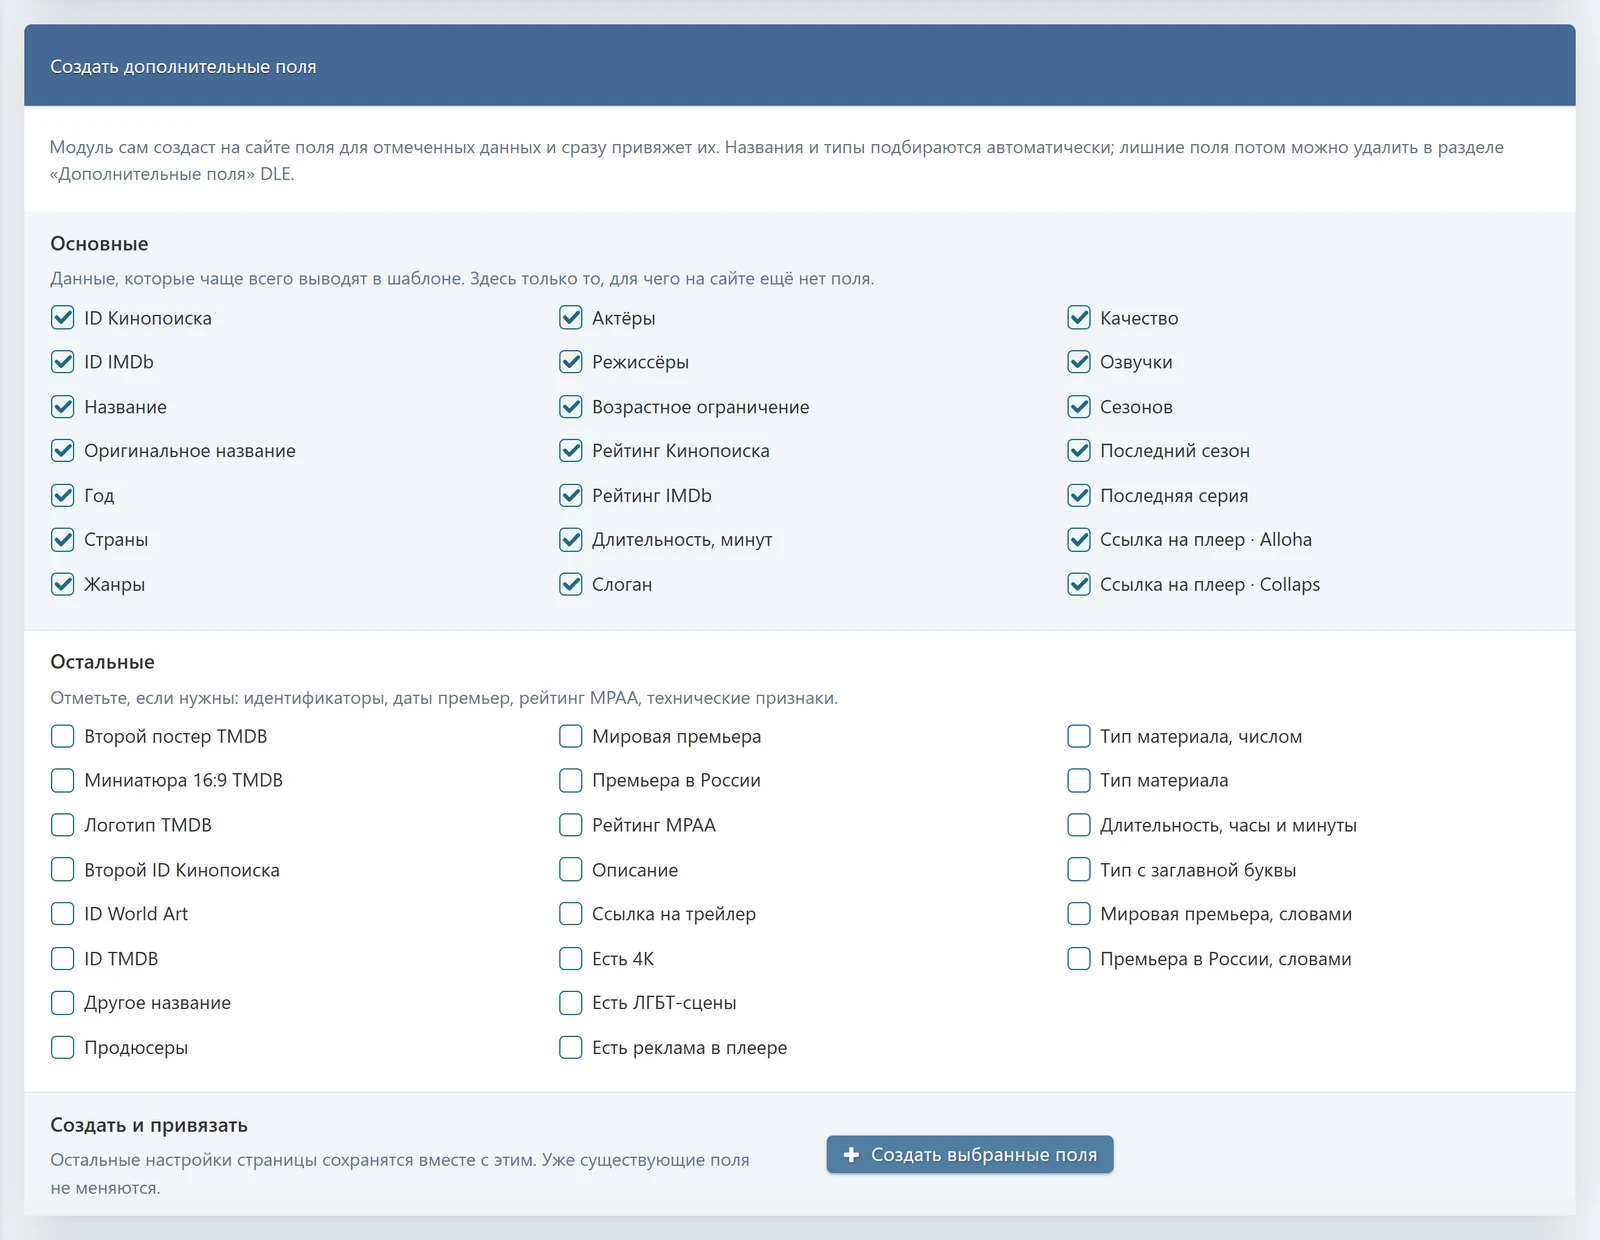Enable the Логотип TMDB checkbox

pos(63,825)
